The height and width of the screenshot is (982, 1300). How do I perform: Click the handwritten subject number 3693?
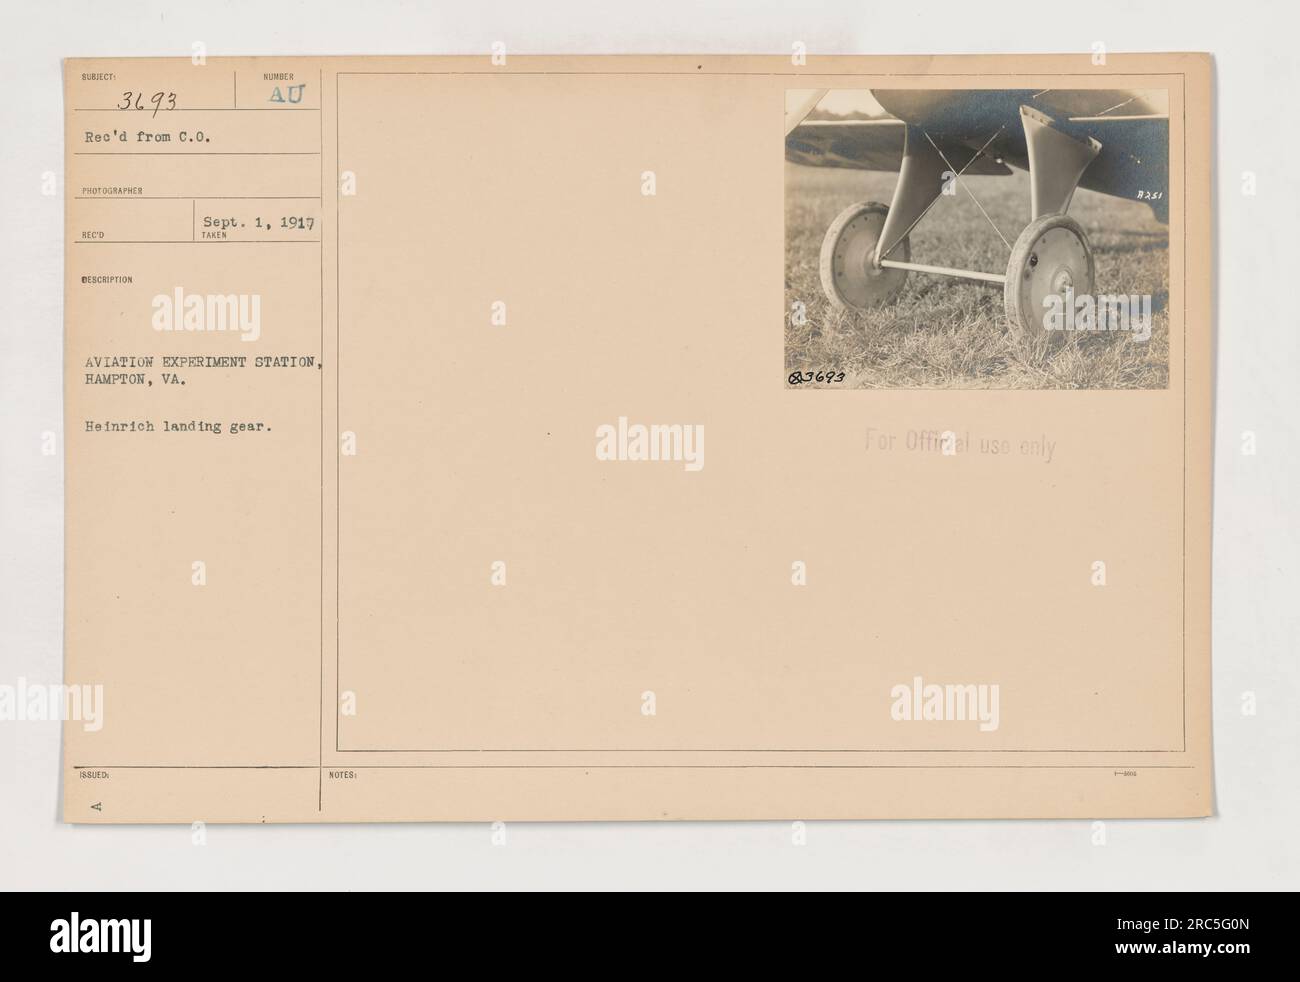pos(148,103)
